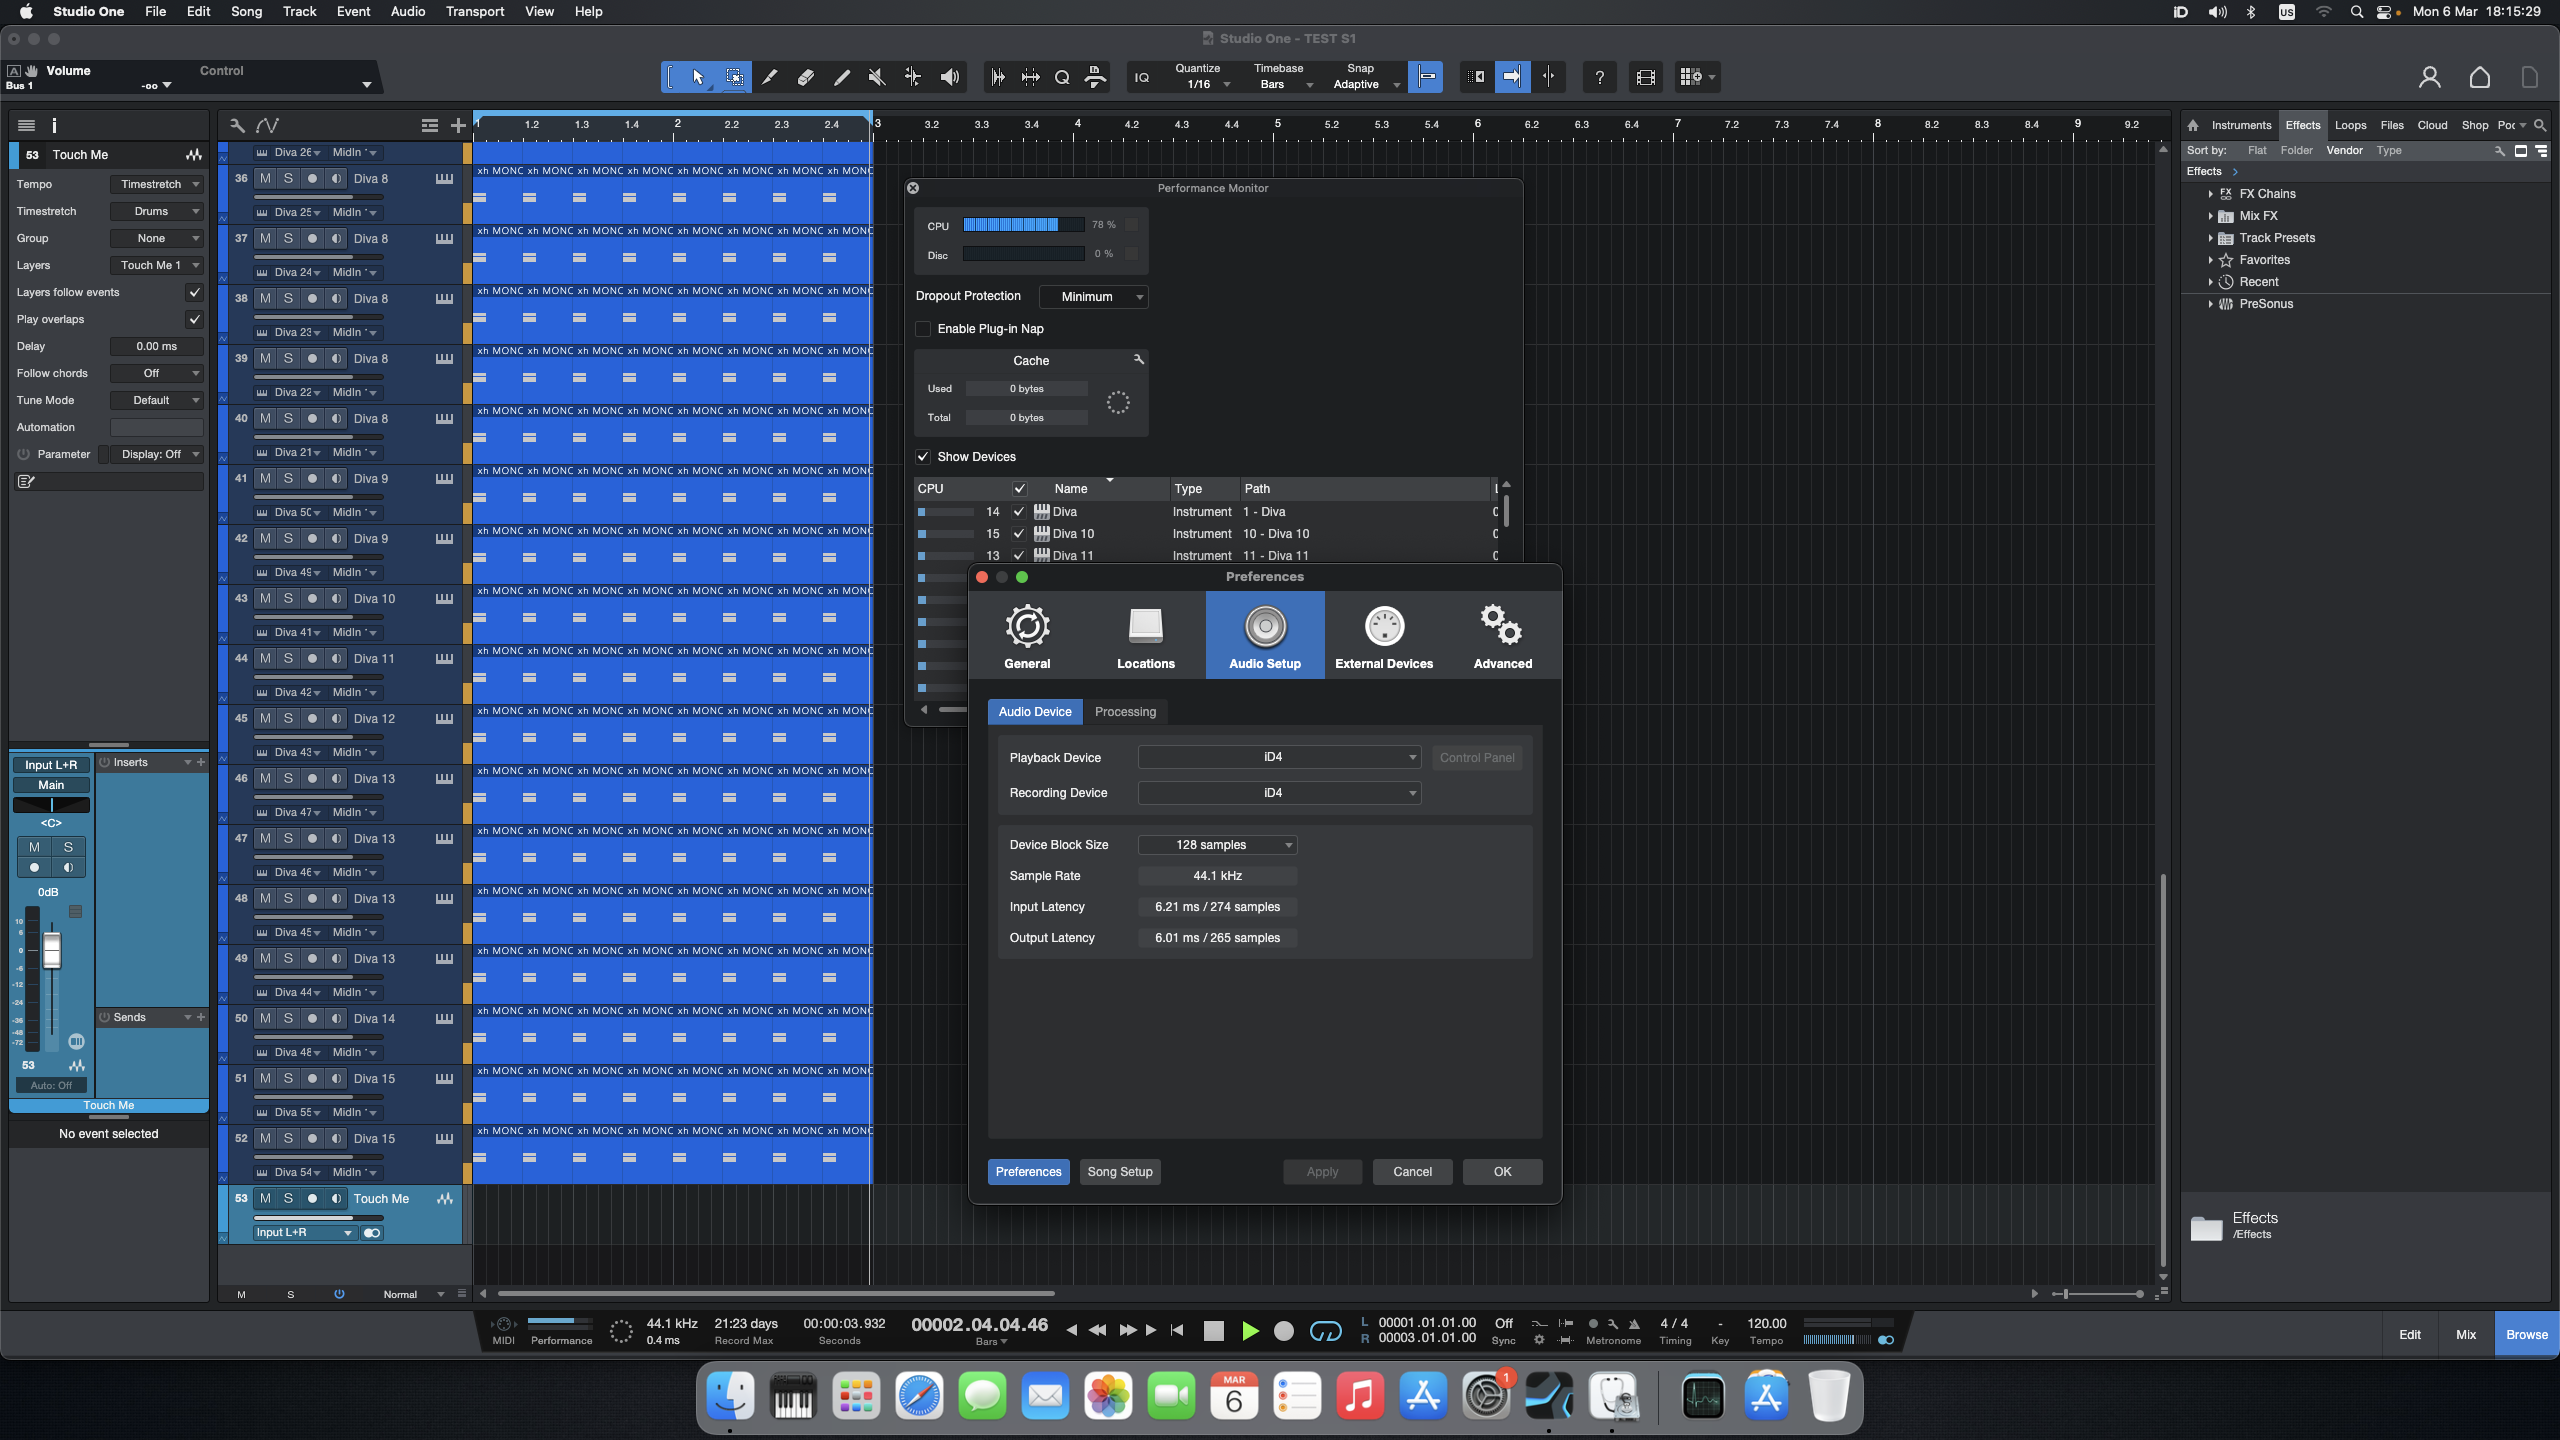Viewport: 2560px width, 1440px height.
Task: Expand the FX Chains folder
Action: tap(2210, 194)
